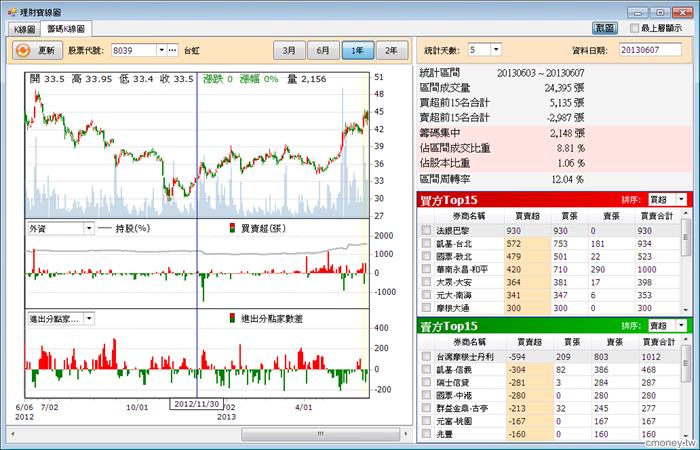
Task: Select the 3月 time range button
Action: pyautogui.click(x=289, y=50)
